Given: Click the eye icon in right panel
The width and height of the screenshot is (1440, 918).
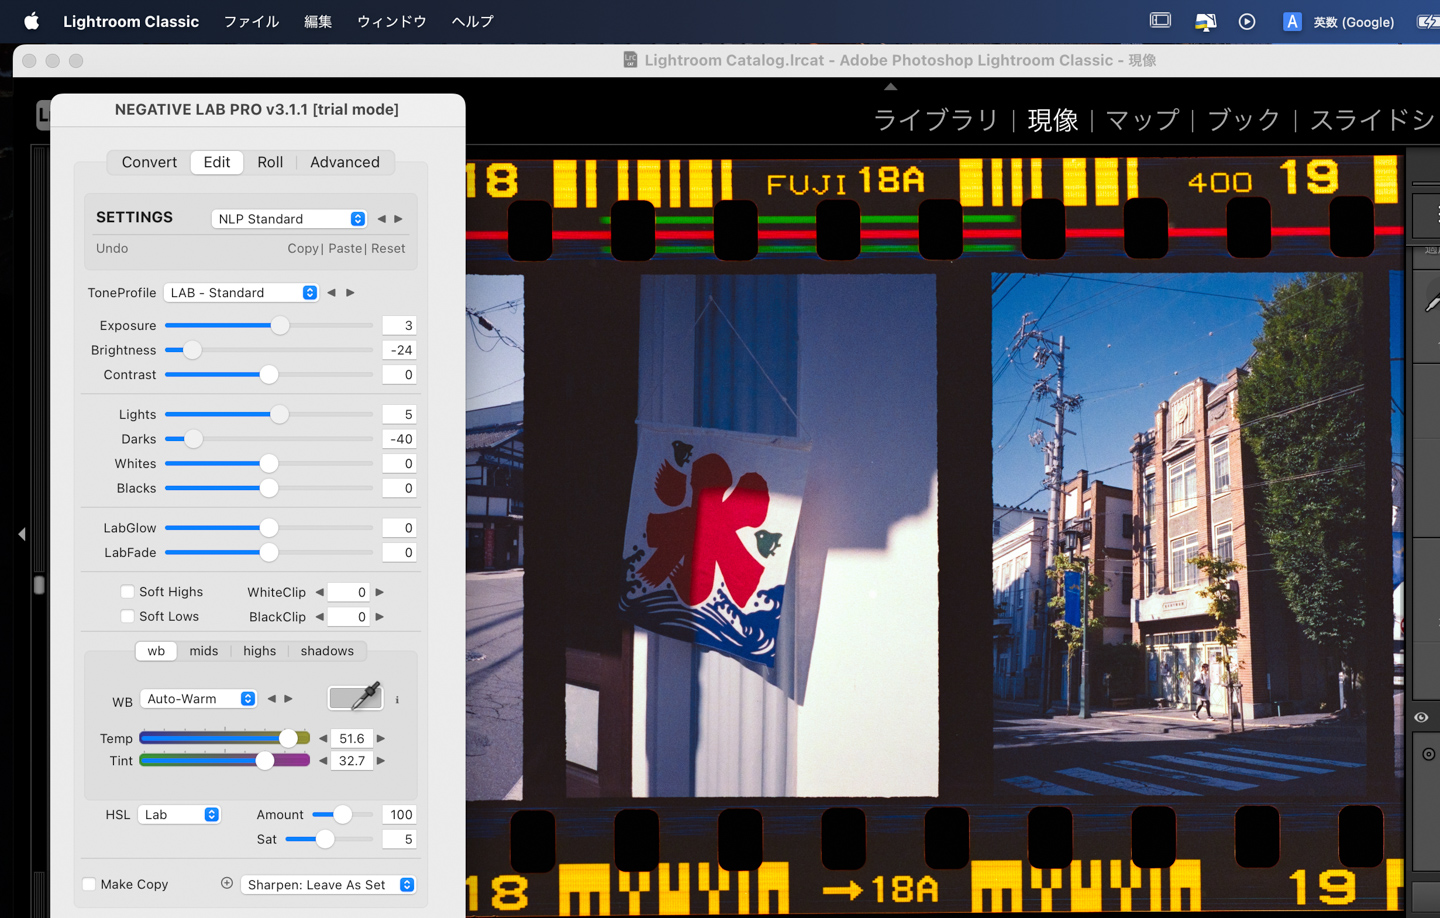Looking at the screenshot, I should pos(1421,717).
